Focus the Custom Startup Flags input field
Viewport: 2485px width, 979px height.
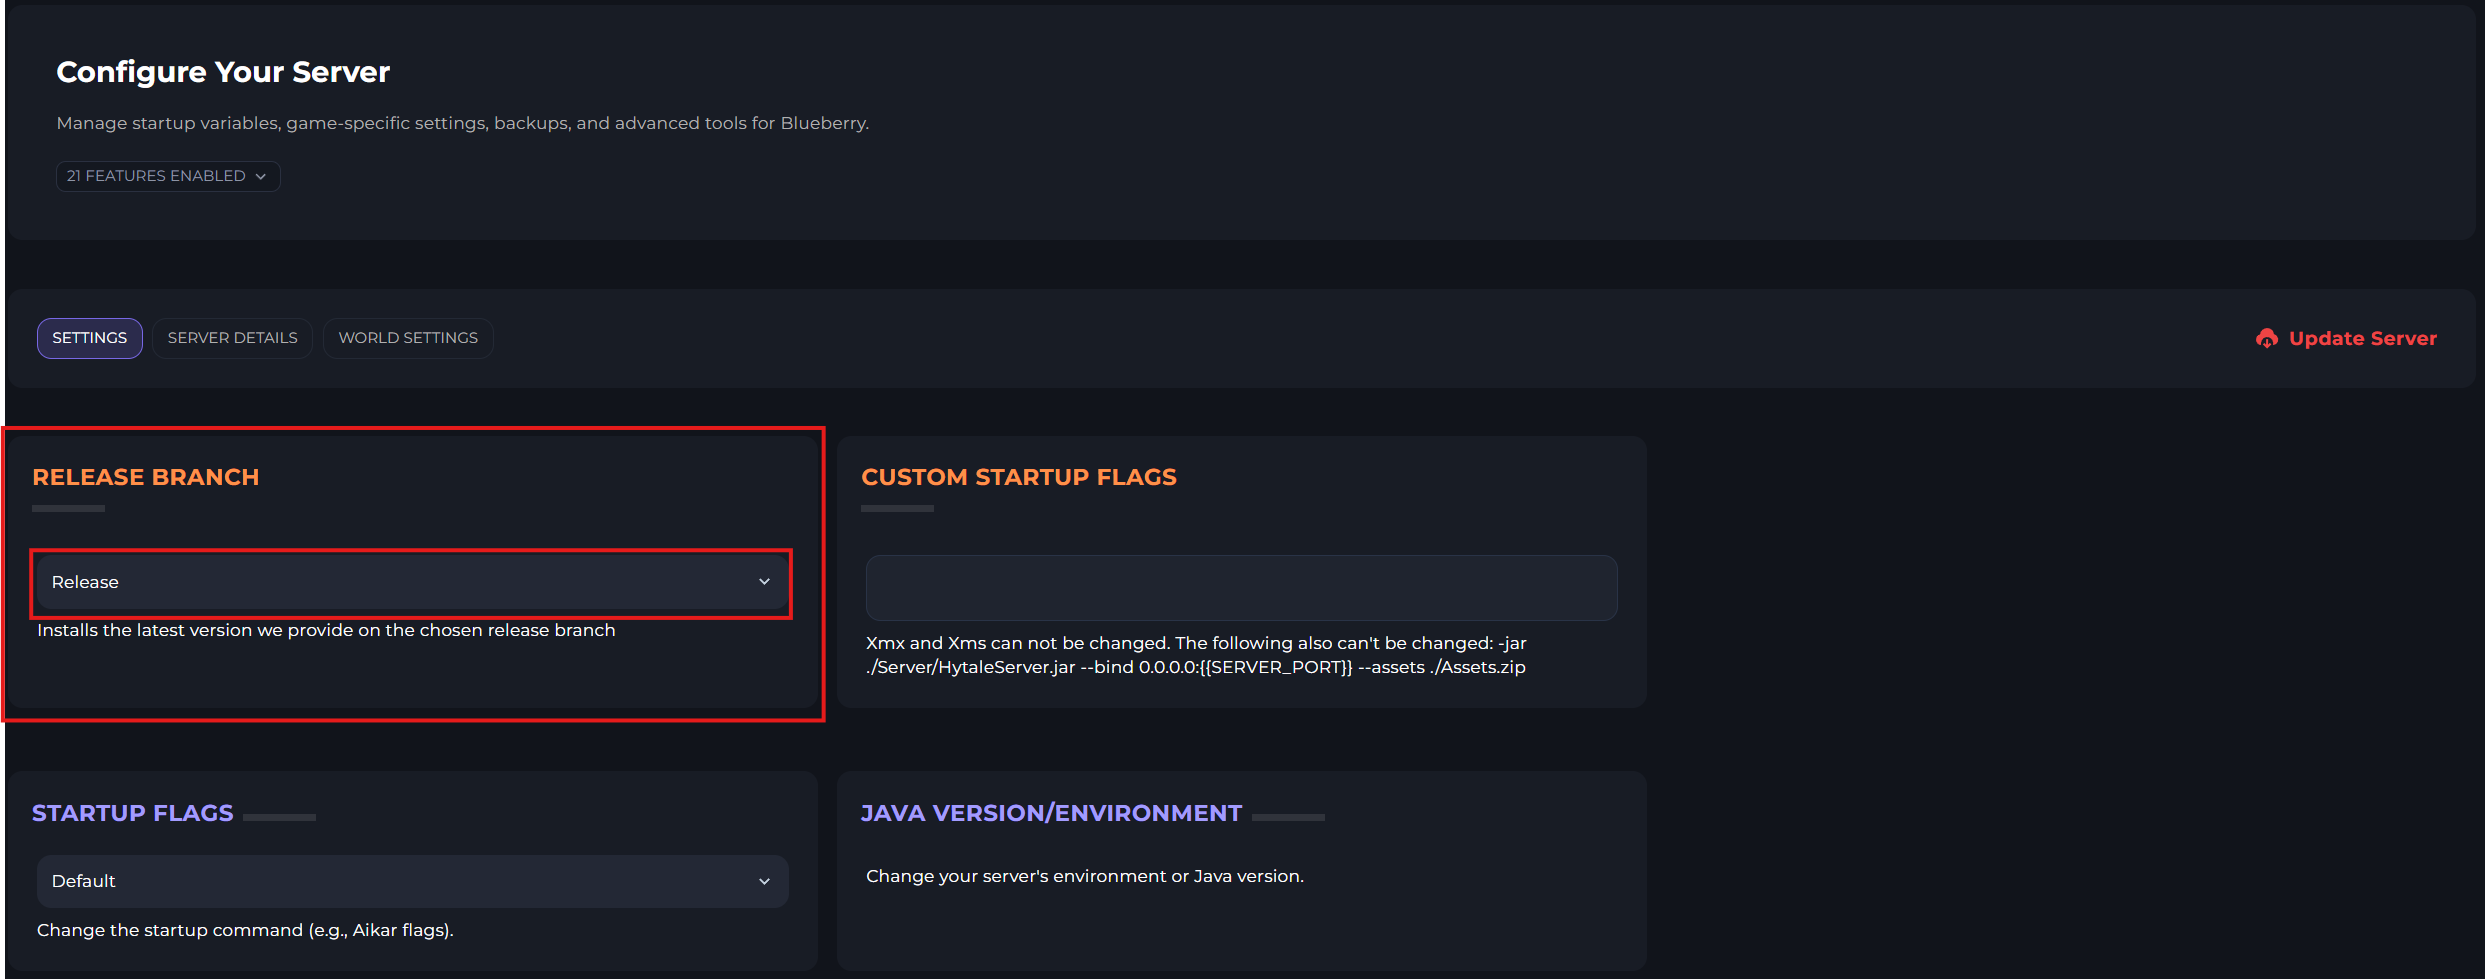tap(1241, 588)
